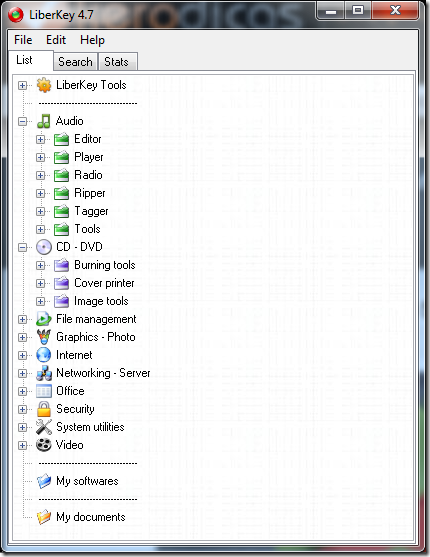Expand the Networking - Server category
The image size is (430, 557).
[x=22, y=373]
